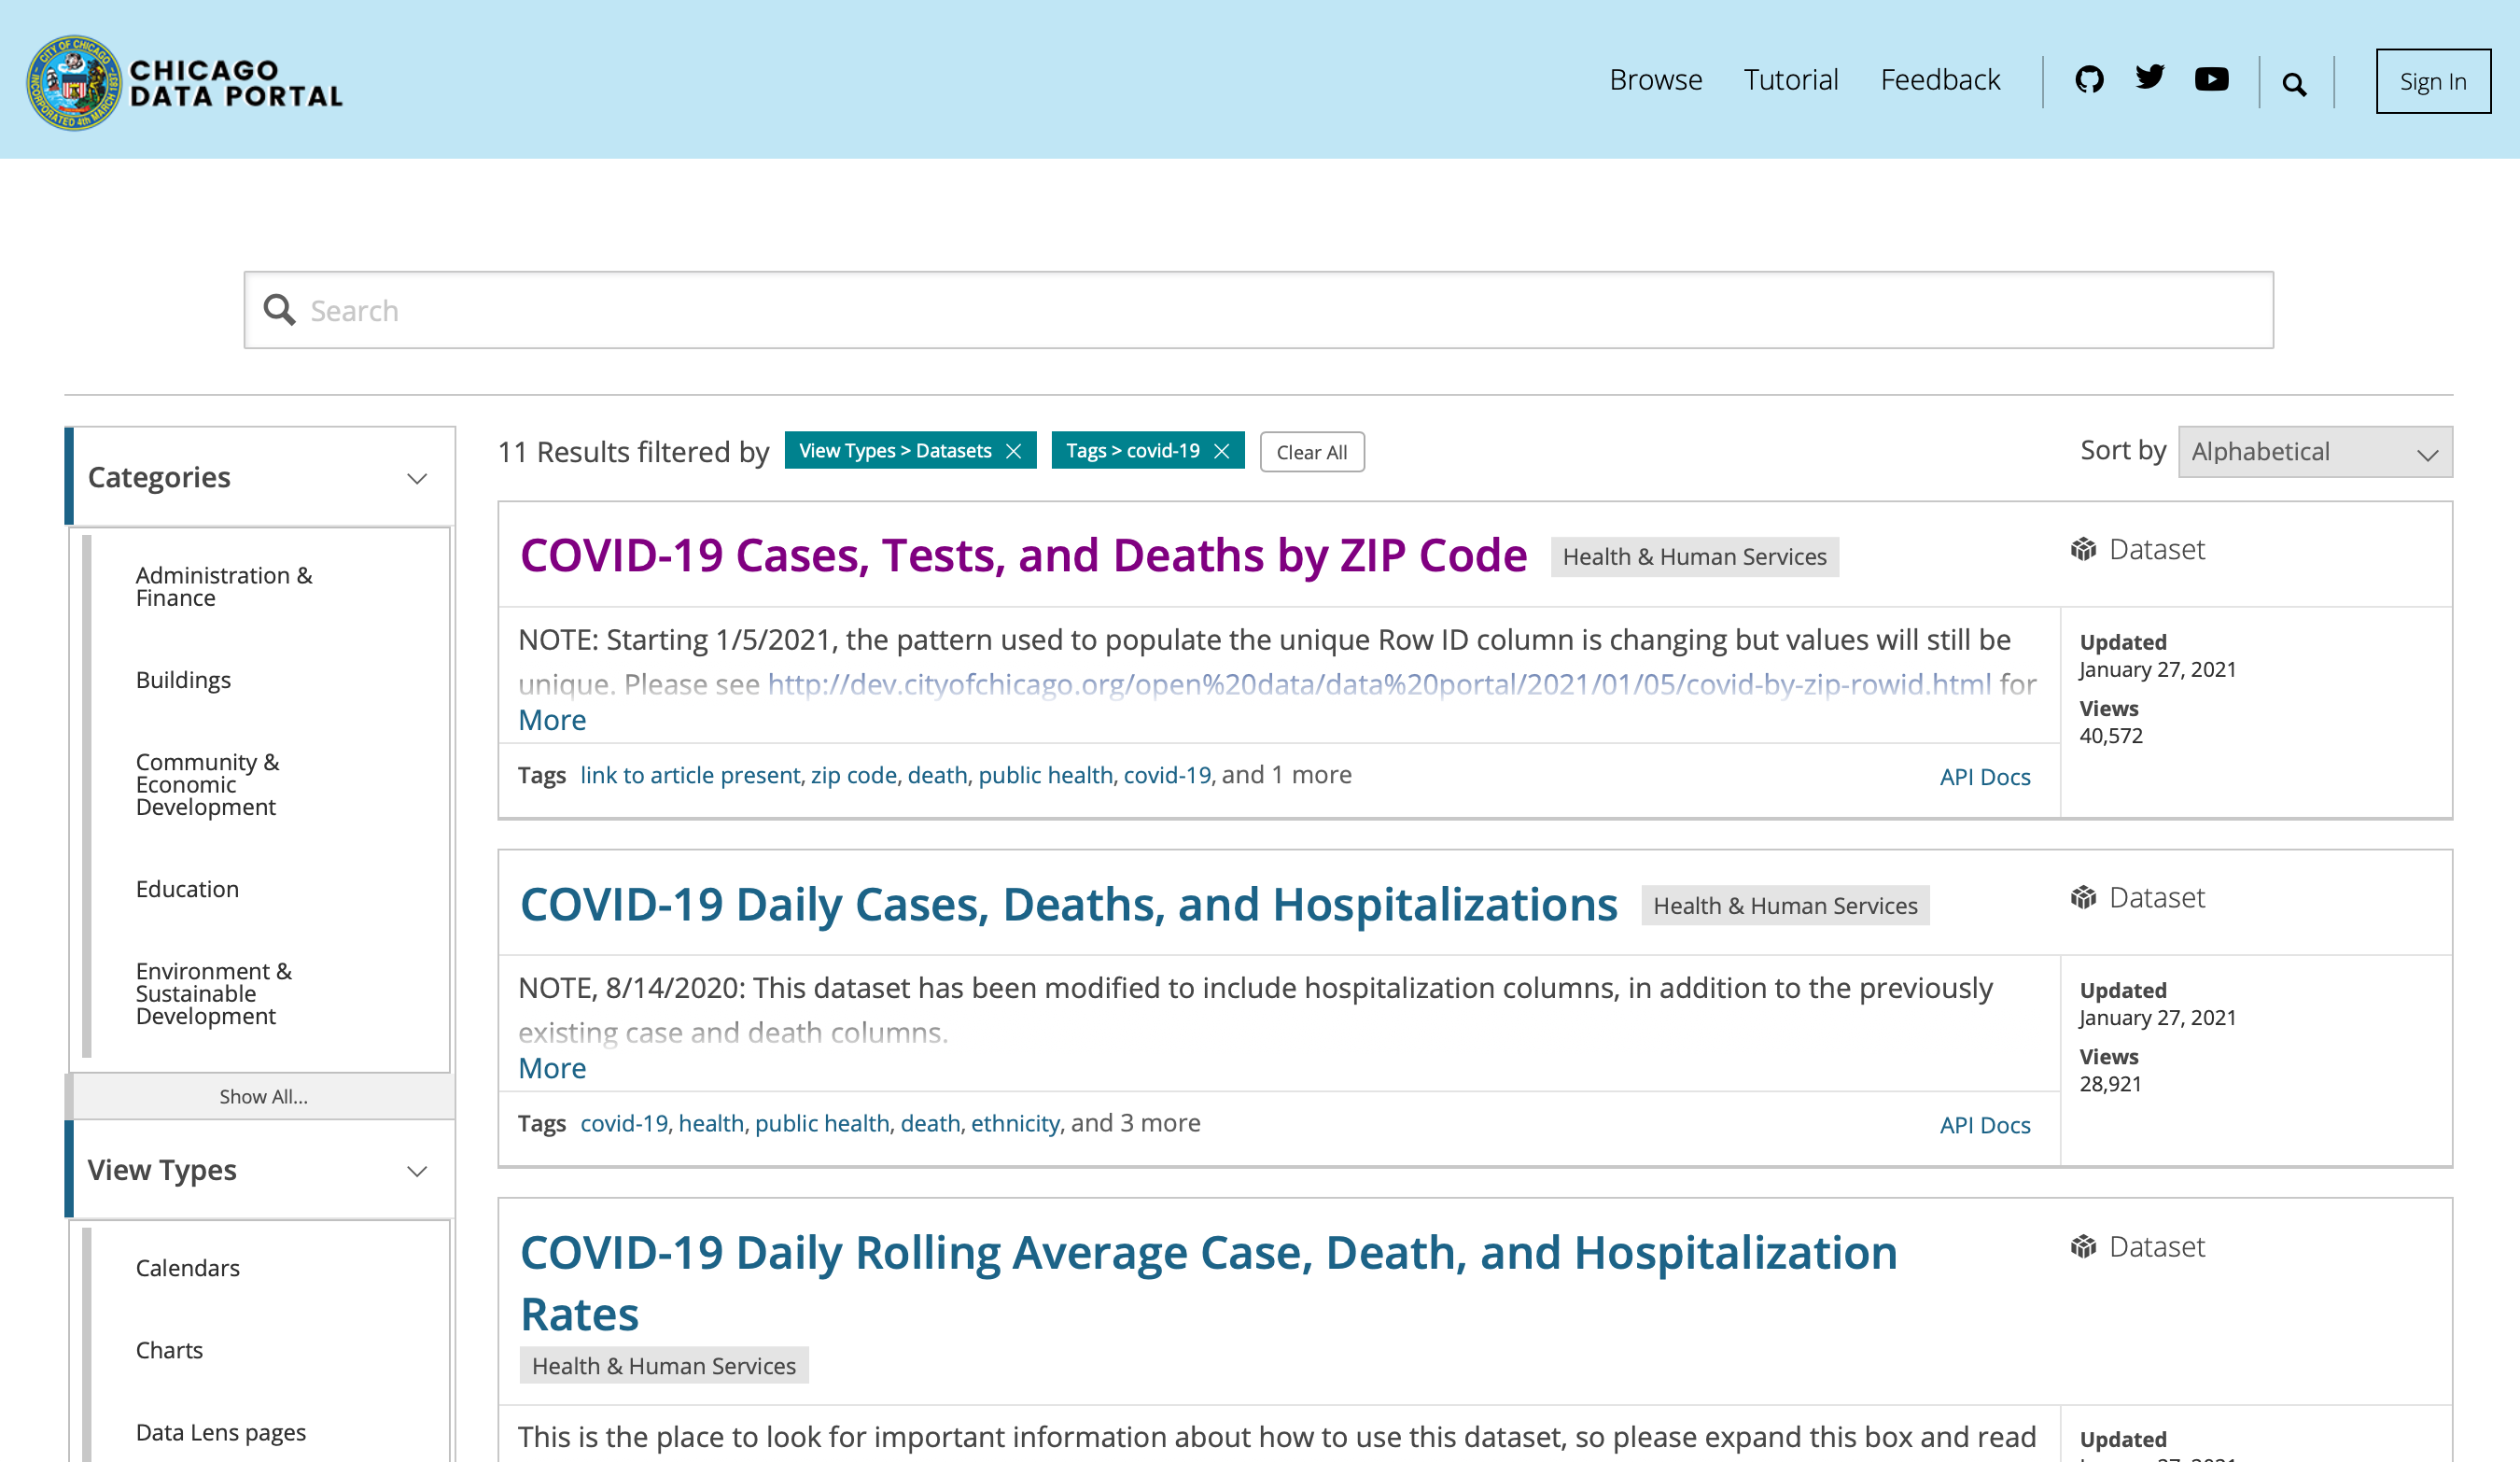
Task: Open COVID-19 Cases, Tests, and Deaths by ZIP Code
Action: (x=1023, y=555)
